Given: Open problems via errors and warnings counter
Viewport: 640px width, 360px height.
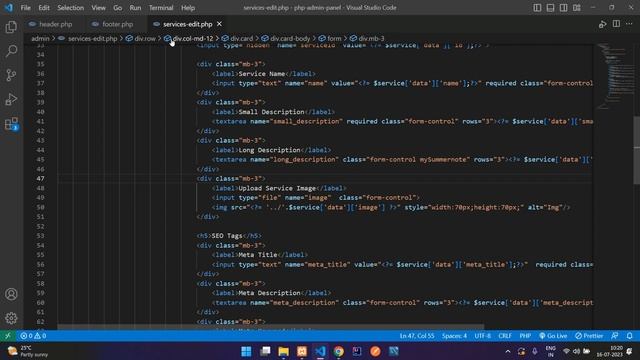Looking at the screenshot, I should [x=33, y=336].
